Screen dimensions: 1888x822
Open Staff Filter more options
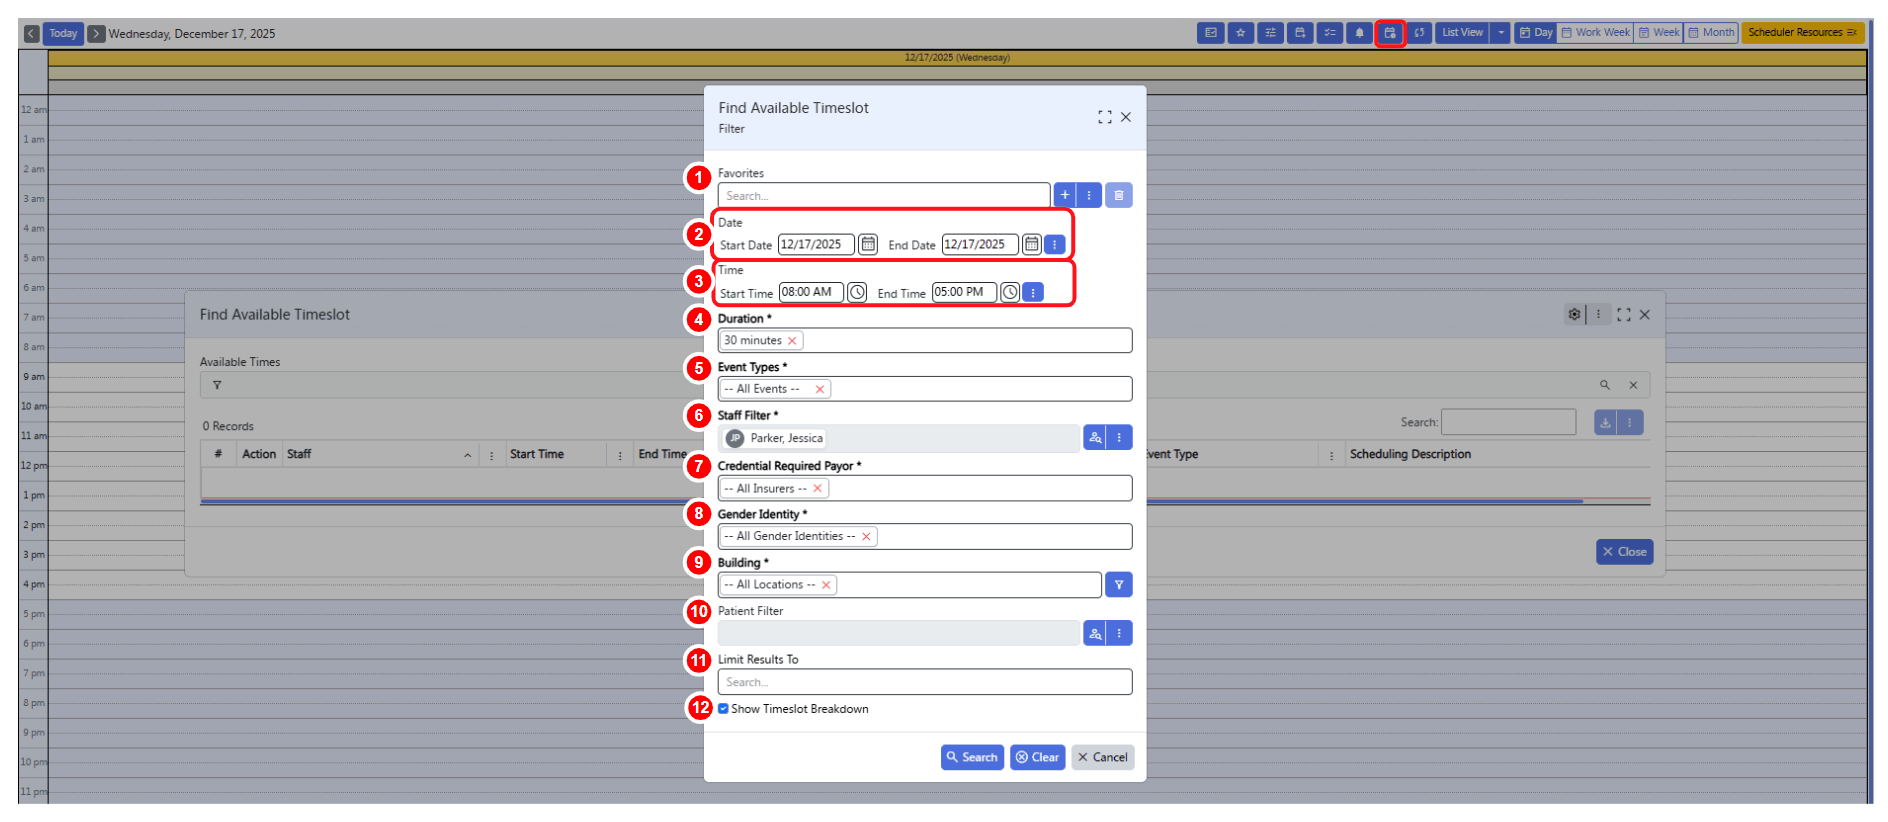pyautogui.click(x=1119, y=437)
